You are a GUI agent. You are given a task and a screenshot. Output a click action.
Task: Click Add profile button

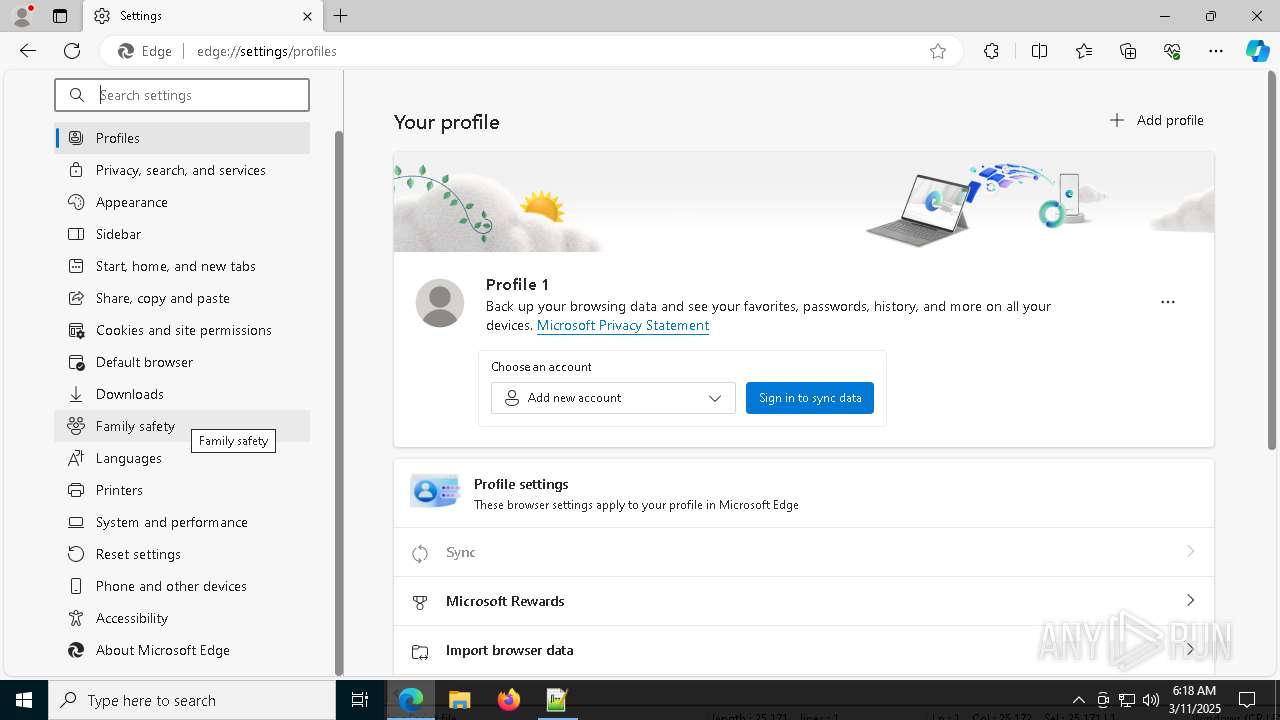1156,120
